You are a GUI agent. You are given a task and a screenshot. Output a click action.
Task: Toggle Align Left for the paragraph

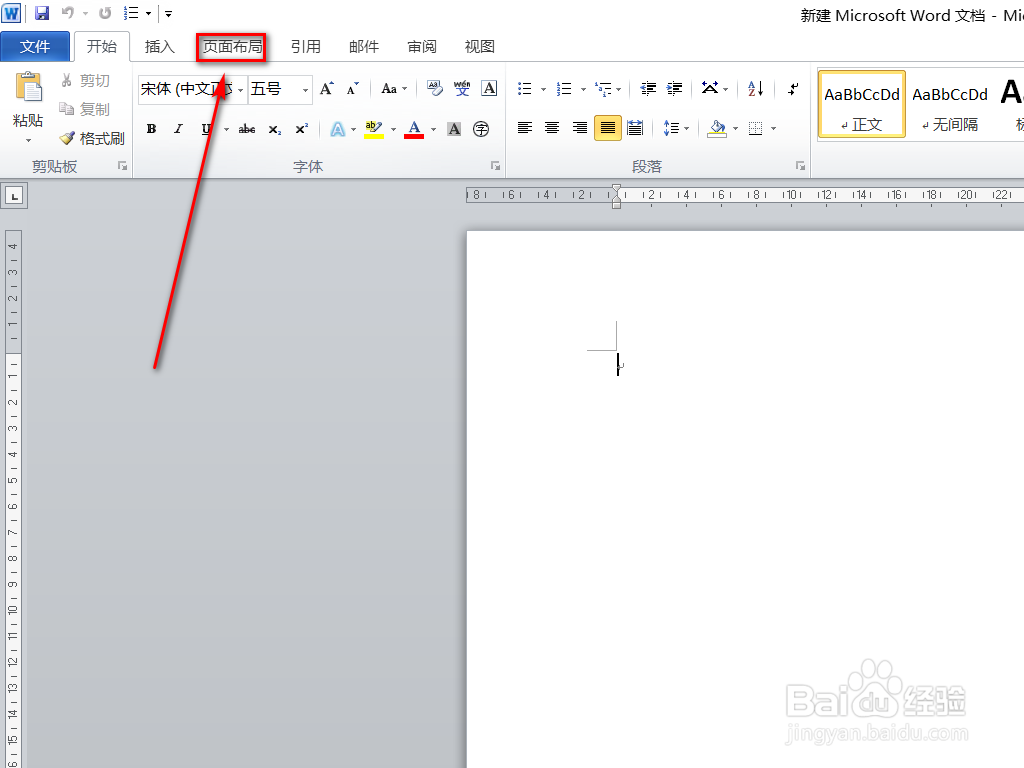coord(524,128)
